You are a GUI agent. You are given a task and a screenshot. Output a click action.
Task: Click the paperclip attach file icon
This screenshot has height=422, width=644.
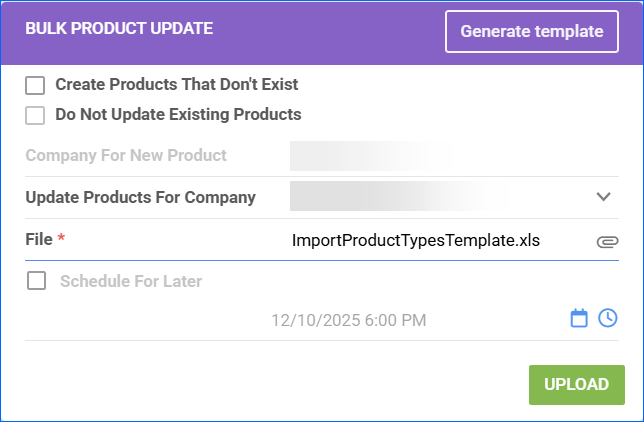(607, 241)
